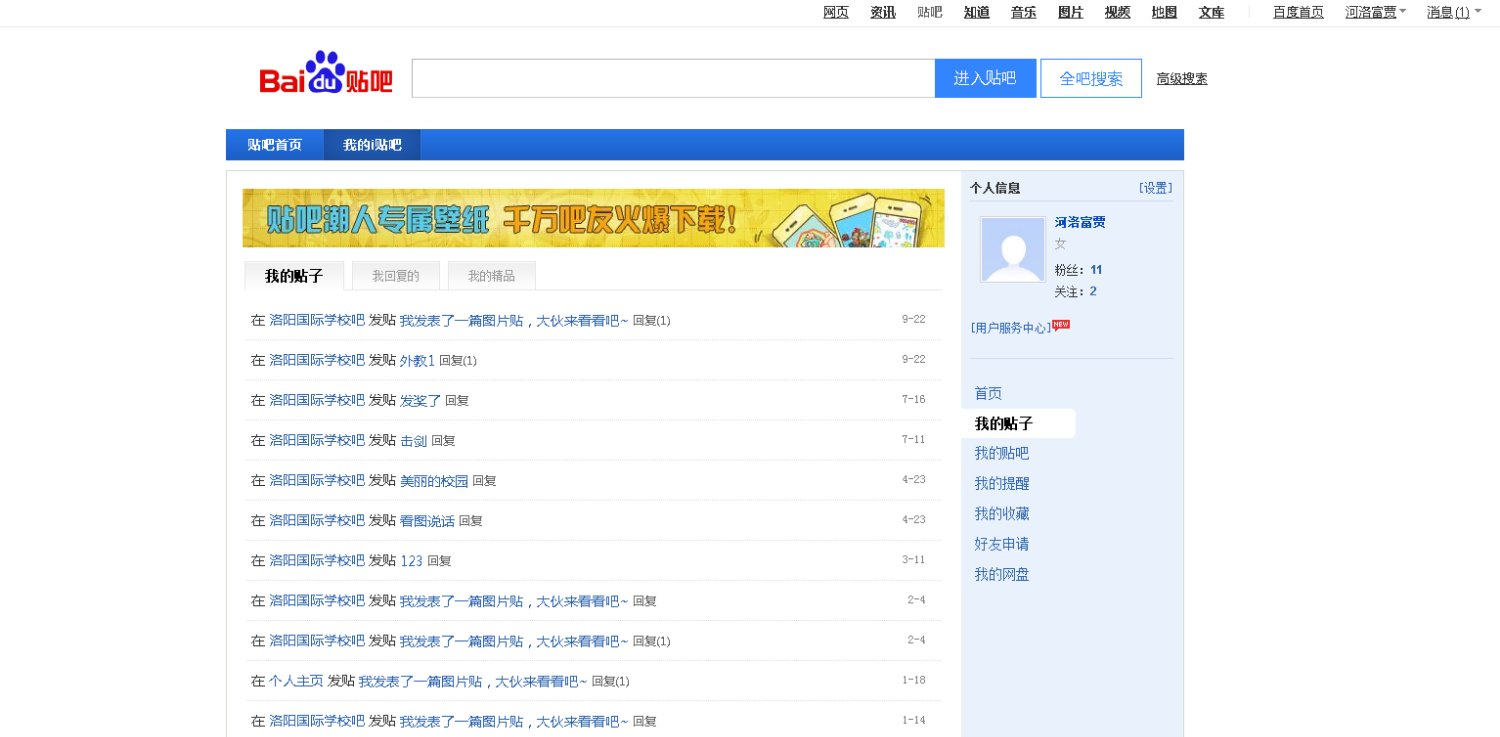1500x737 pixels.
Task: Open the post titled 发奖了
Action: point(420,400)
